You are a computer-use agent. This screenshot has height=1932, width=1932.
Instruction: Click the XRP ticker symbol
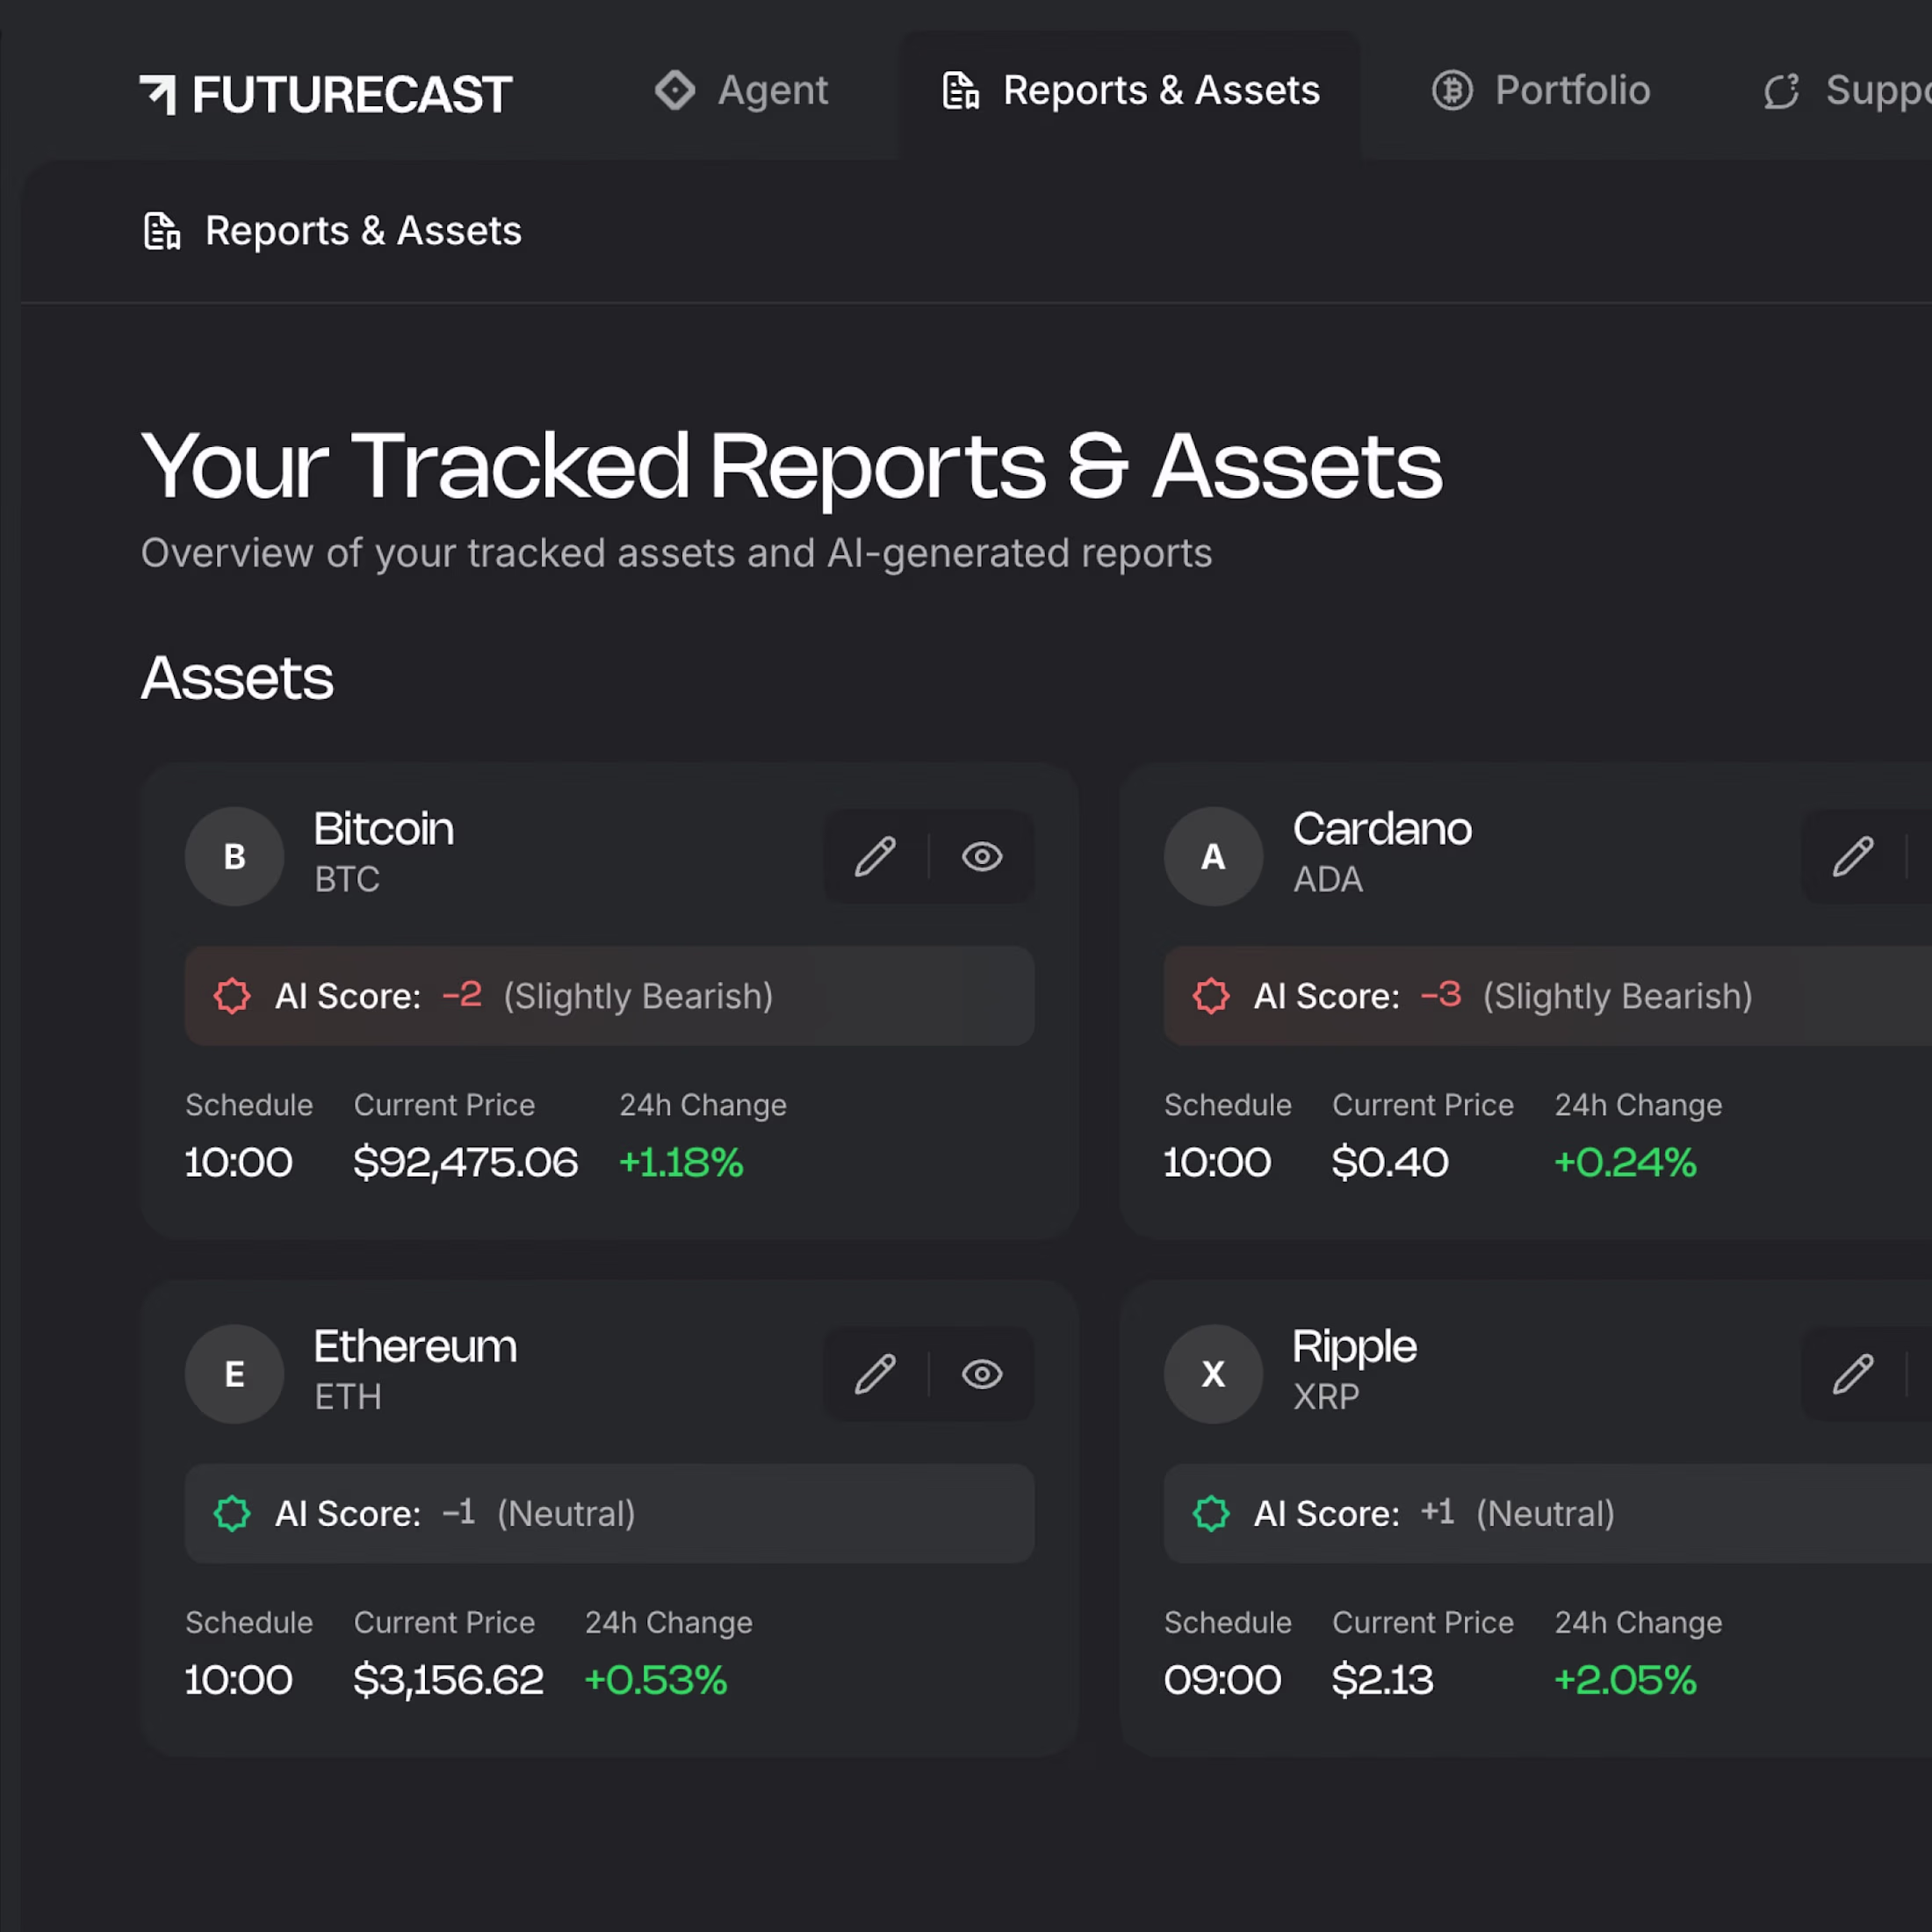click(x=1326, y=1396)
